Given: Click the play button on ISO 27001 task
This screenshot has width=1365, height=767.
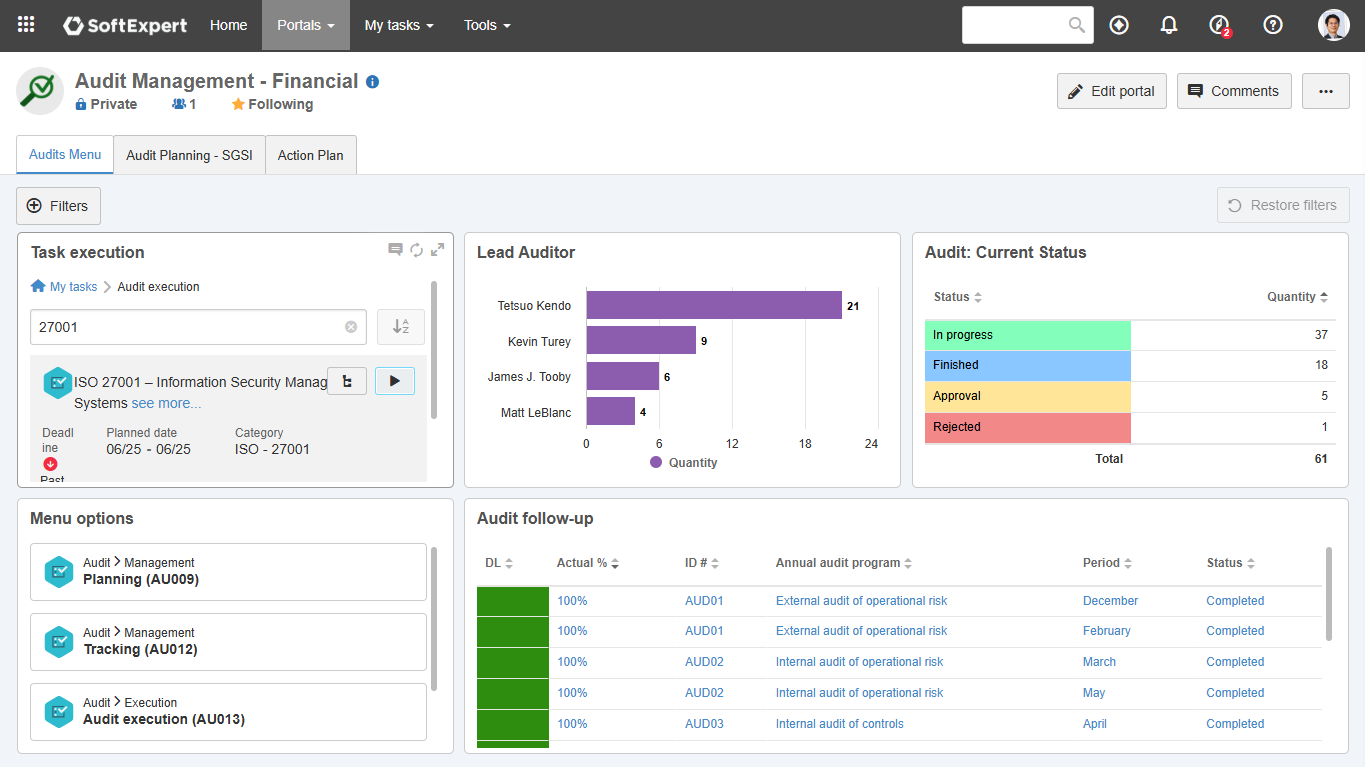Looking at the screenshot, I should (x=395, y=381).
